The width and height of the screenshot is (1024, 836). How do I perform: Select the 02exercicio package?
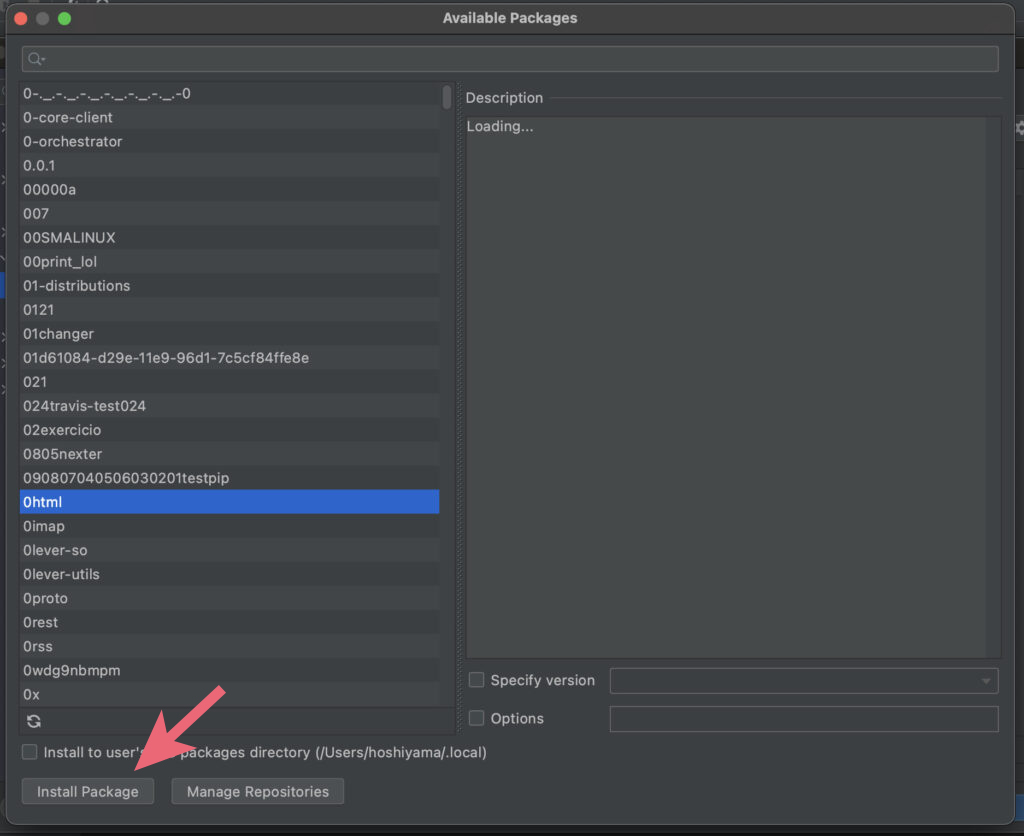point(229,430)
